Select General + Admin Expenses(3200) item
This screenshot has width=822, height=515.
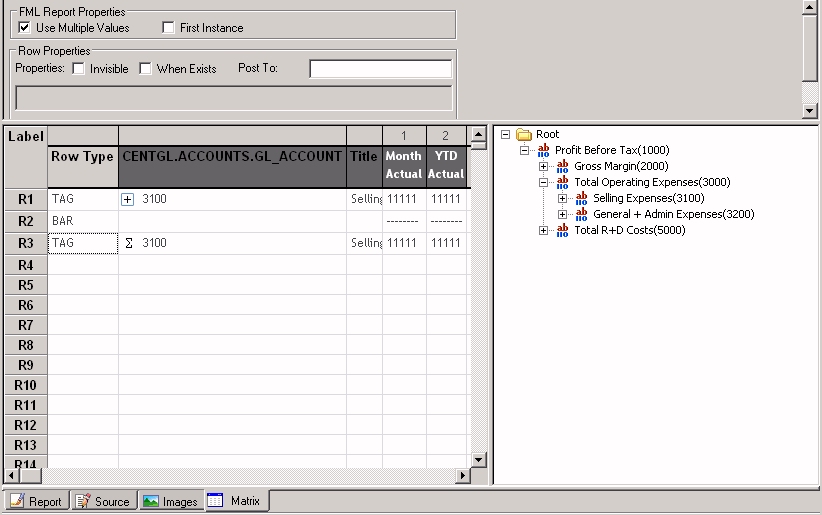point(674,214)
